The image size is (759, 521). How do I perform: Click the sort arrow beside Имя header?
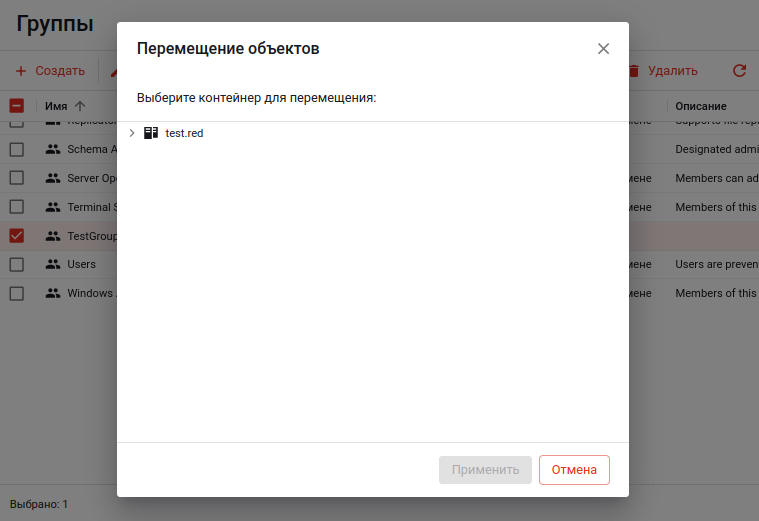80,106
